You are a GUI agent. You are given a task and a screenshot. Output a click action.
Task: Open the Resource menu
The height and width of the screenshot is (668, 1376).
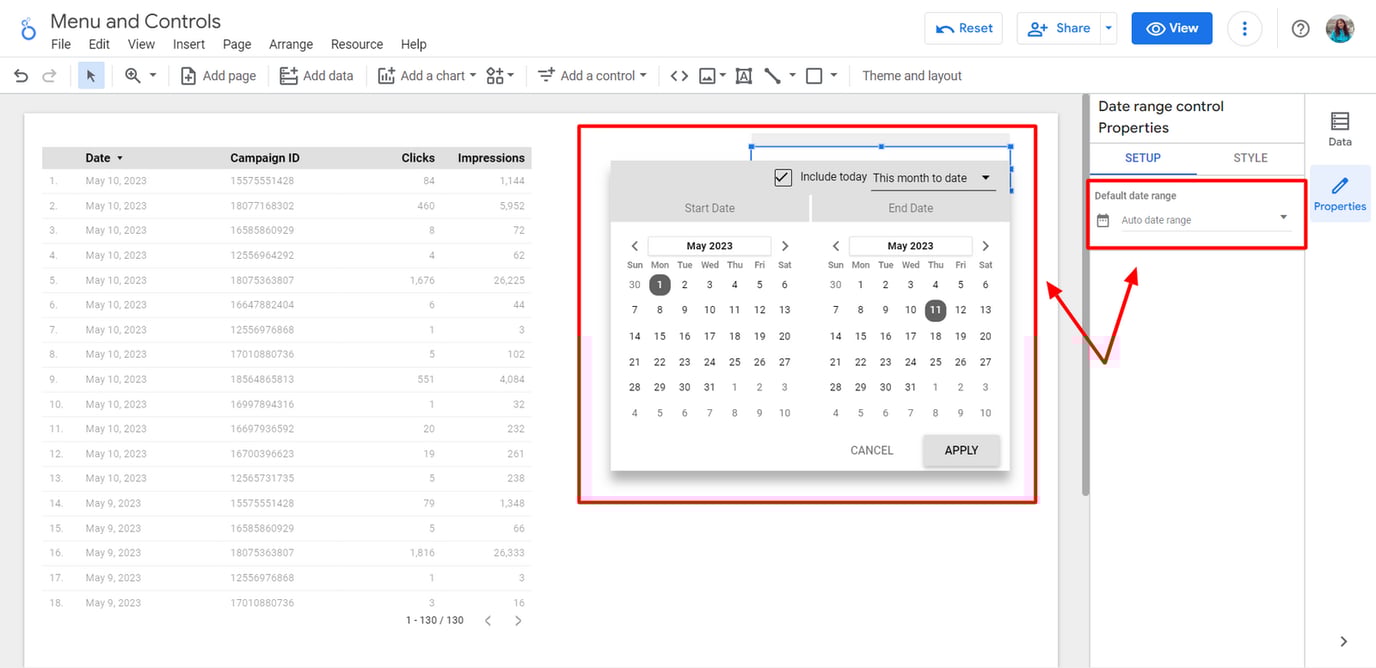pyautogui.click(x=357, y=44)
